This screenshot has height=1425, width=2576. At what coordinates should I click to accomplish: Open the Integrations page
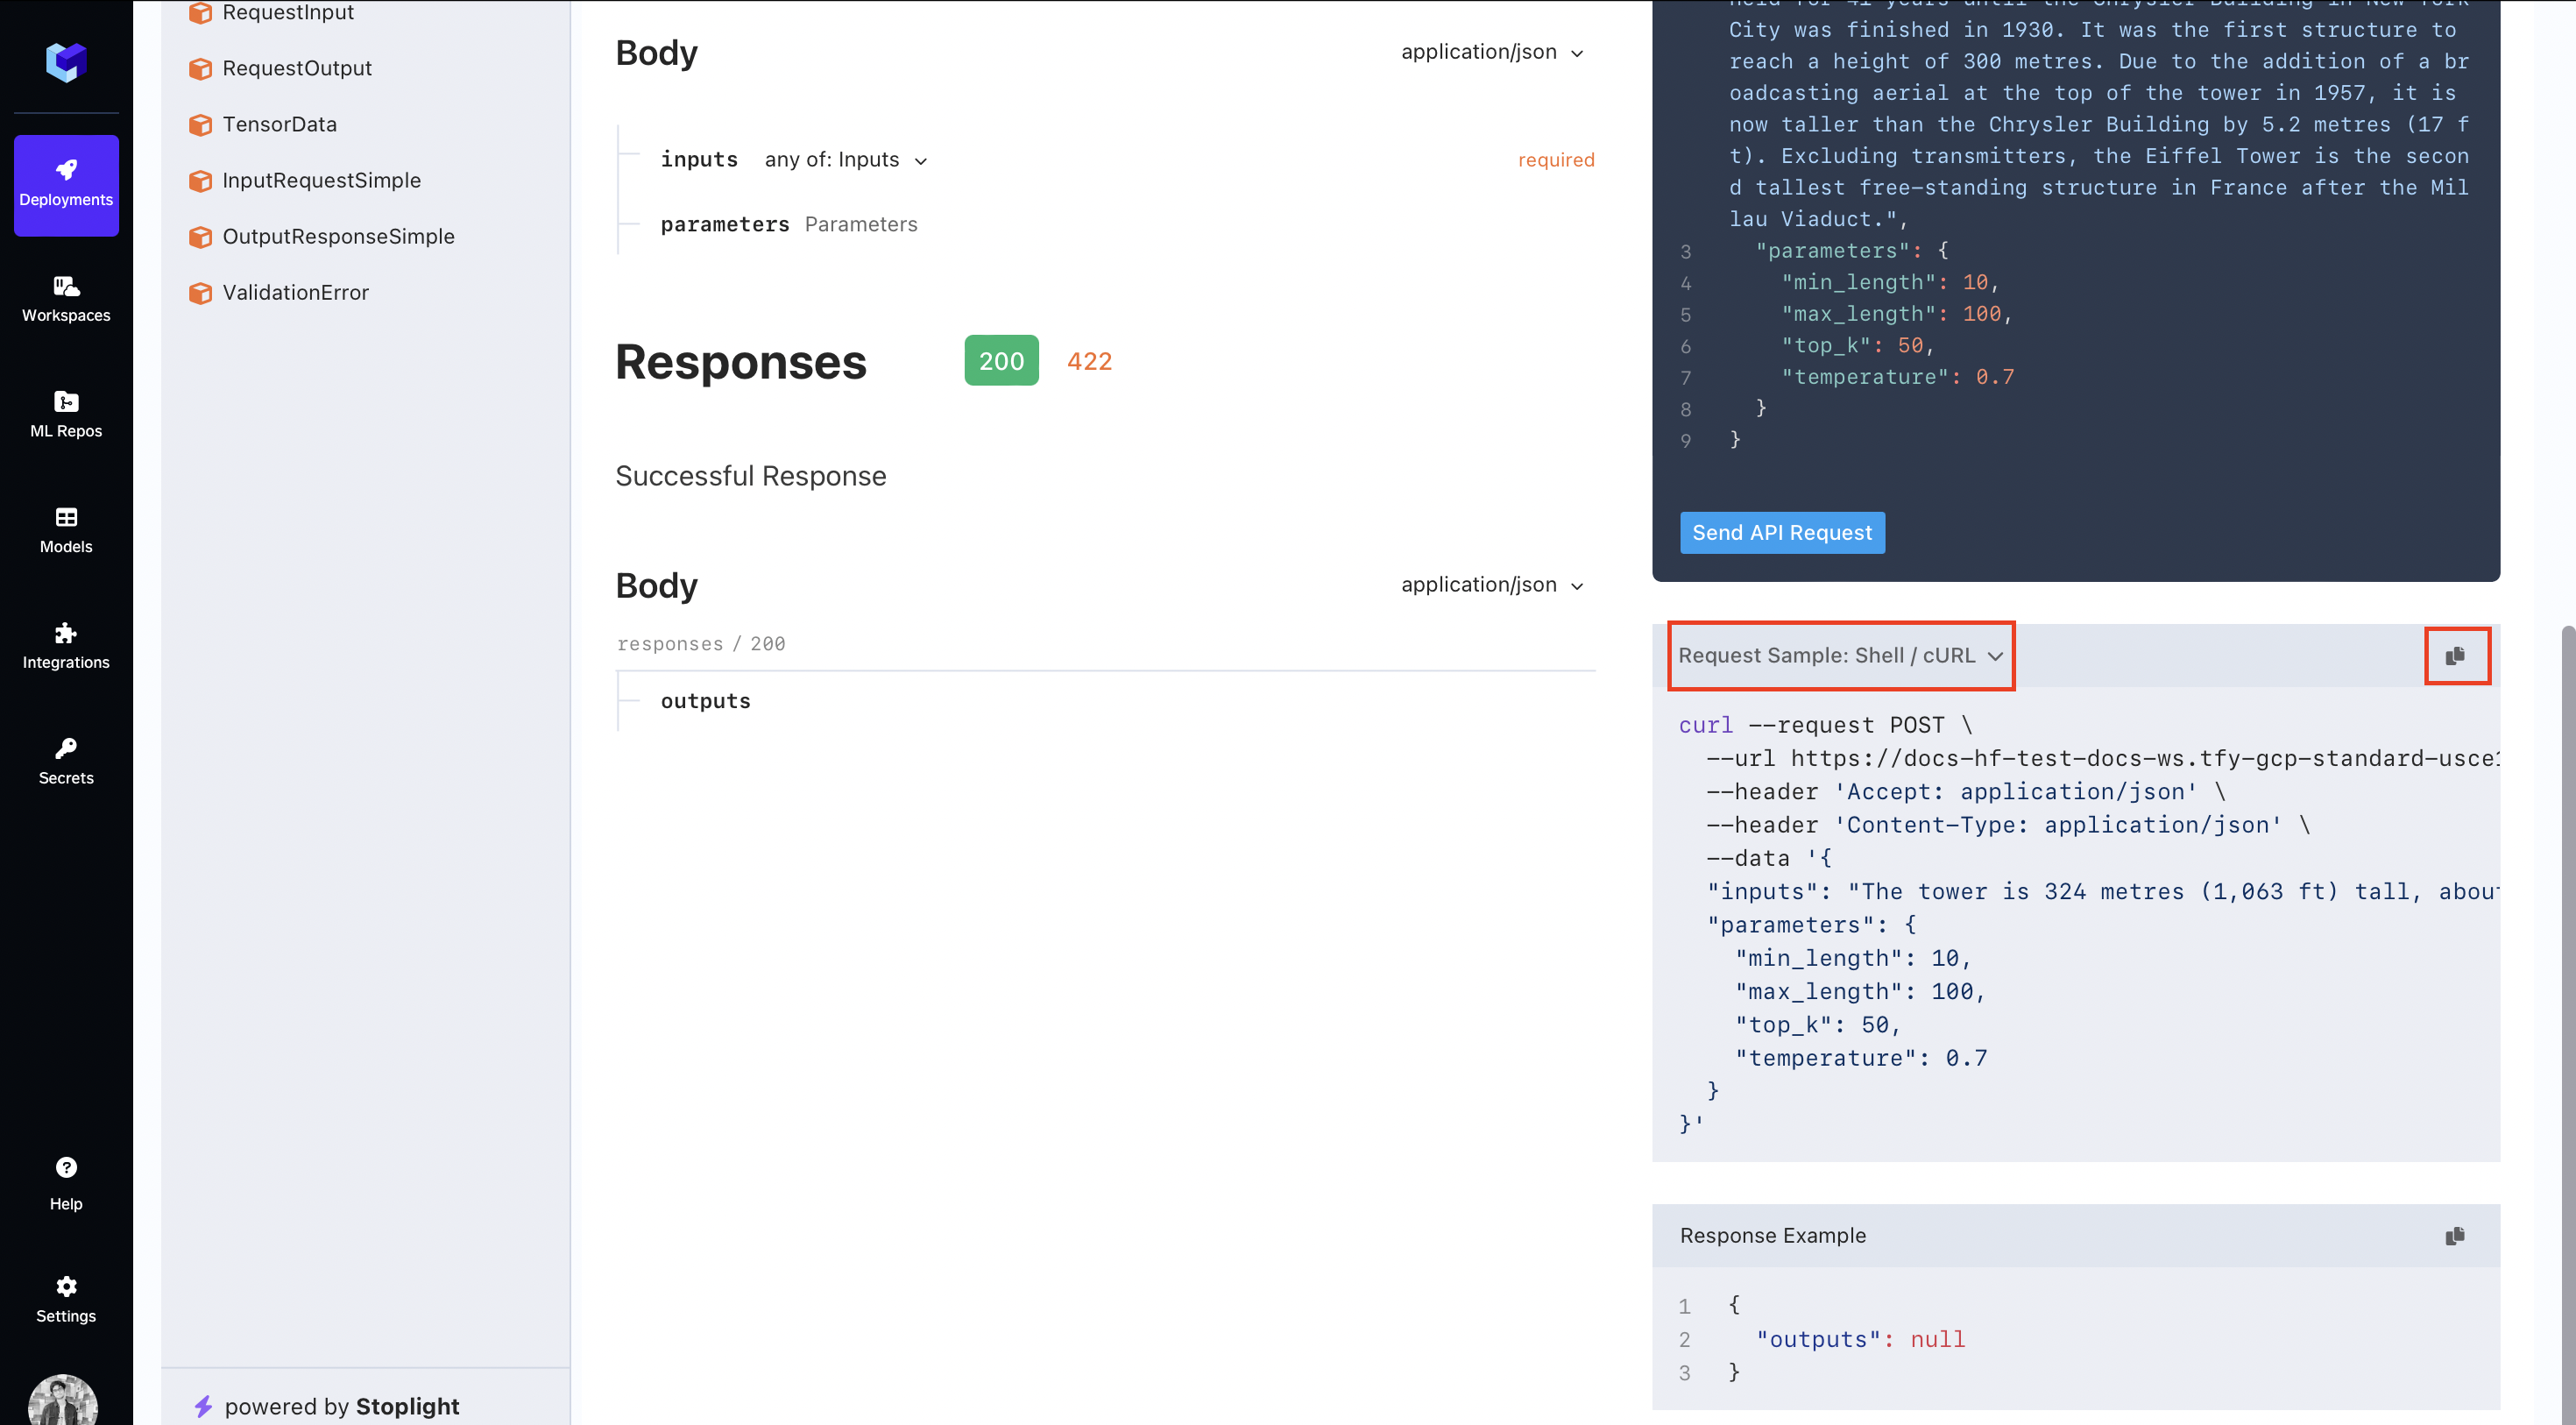(66, 645)
